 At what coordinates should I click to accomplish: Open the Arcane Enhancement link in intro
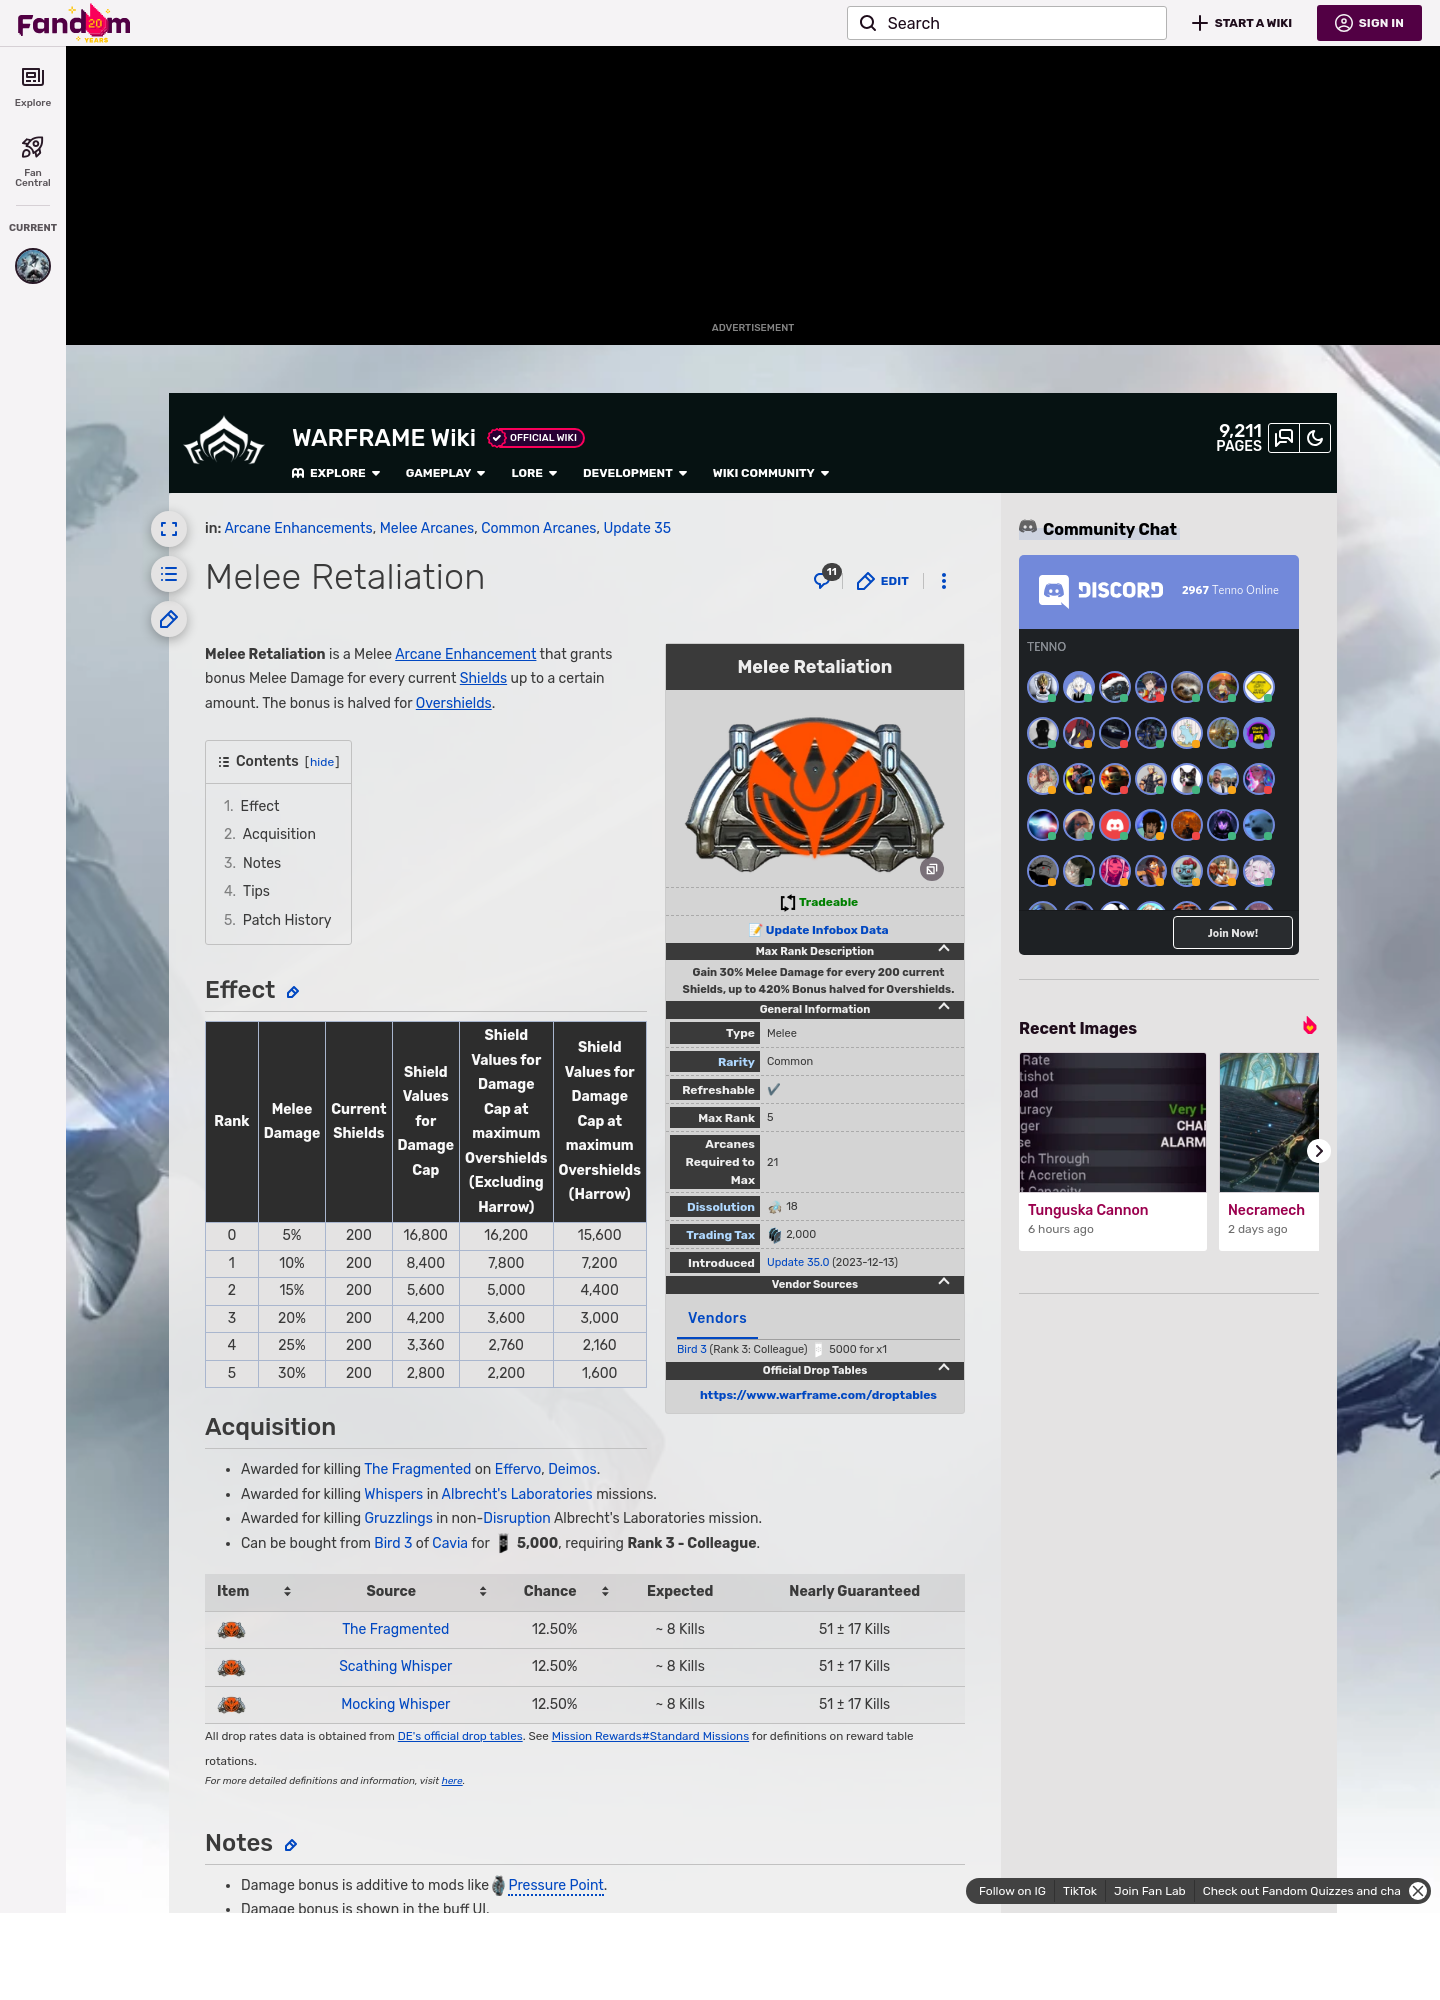[465, 654]
